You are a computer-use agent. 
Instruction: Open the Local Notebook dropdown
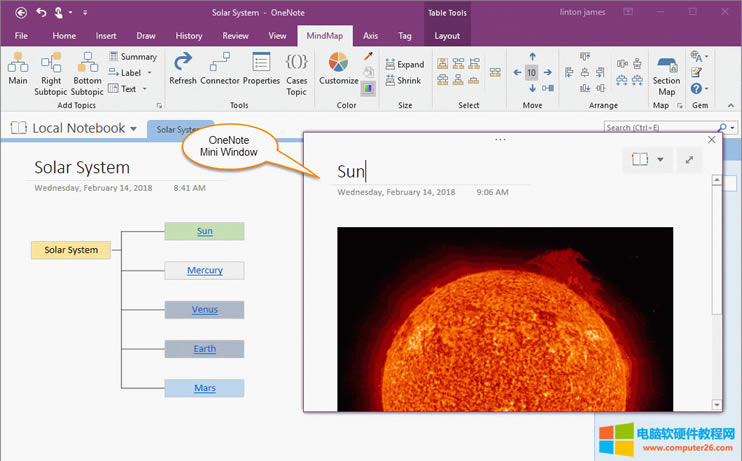[132, 128]
